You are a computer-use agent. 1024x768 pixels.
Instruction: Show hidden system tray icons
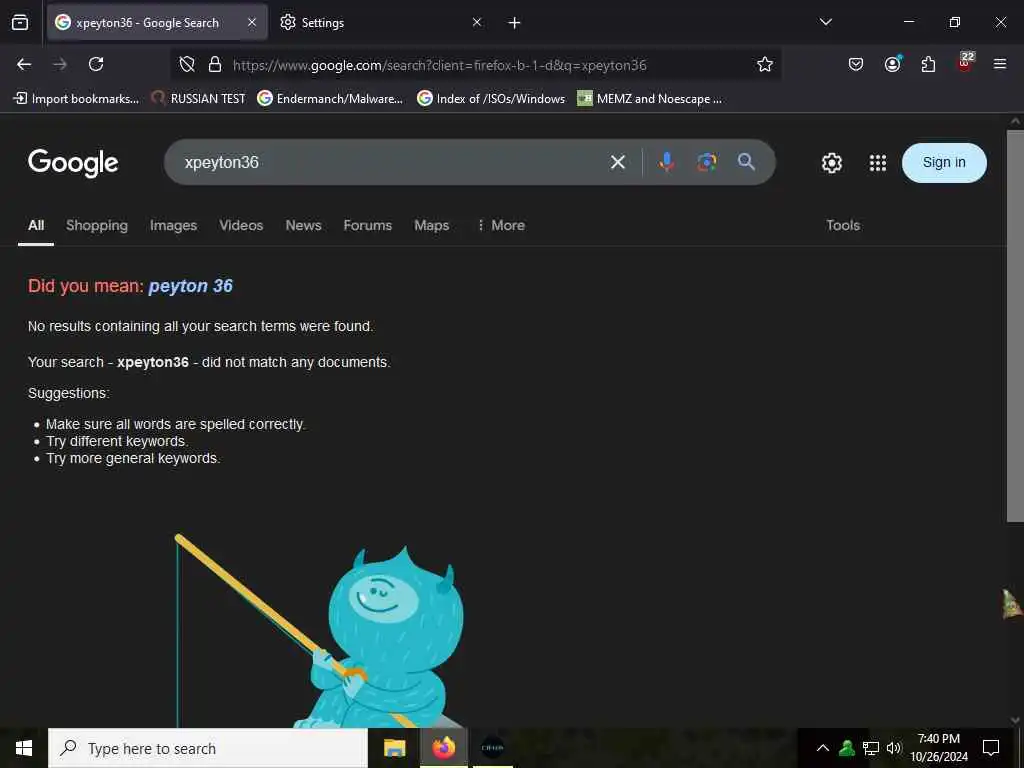[823, 748]
